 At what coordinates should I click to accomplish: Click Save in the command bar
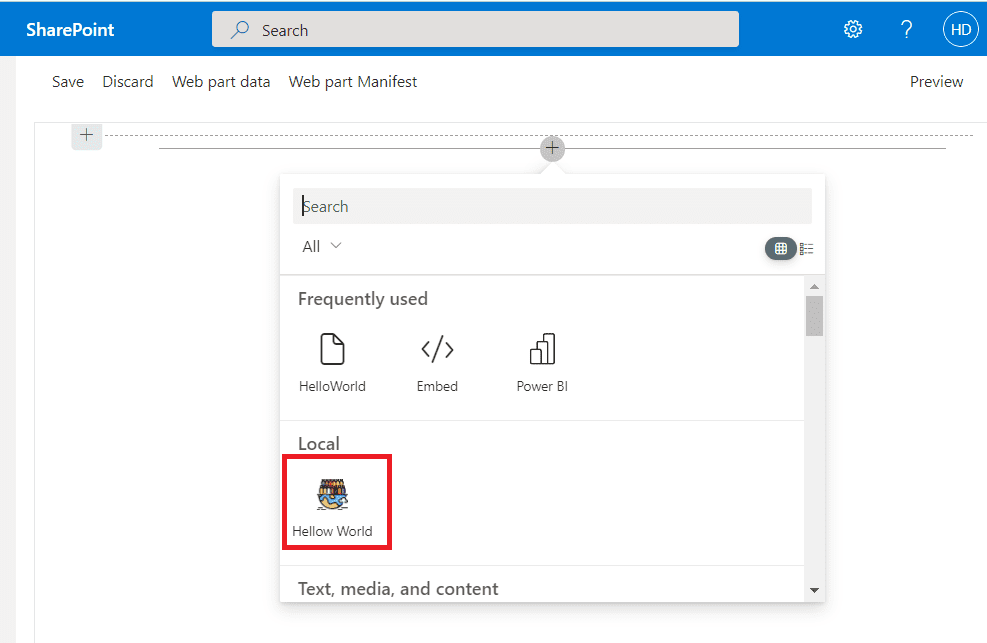click(x=68, y=82)
